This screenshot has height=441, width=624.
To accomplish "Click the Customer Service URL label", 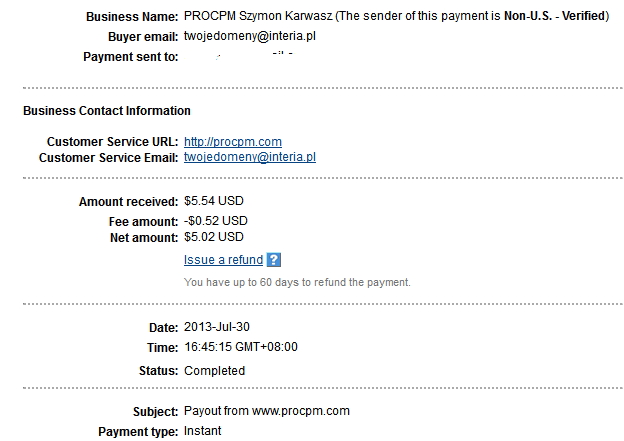I will (113, 142).
